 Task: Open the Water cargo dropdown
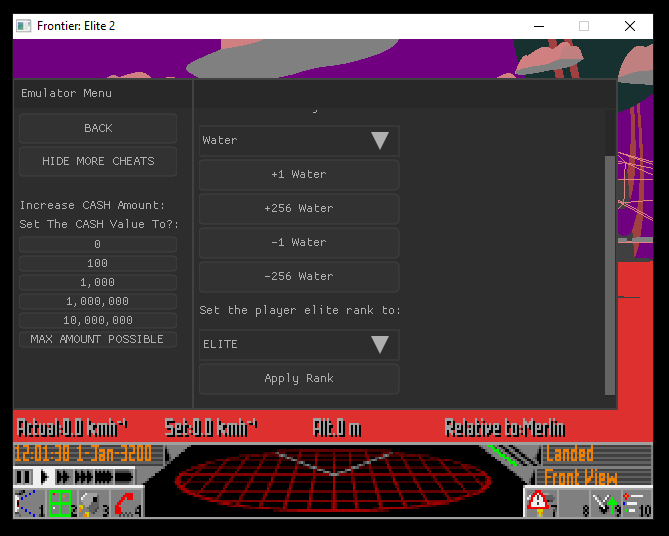299,140
